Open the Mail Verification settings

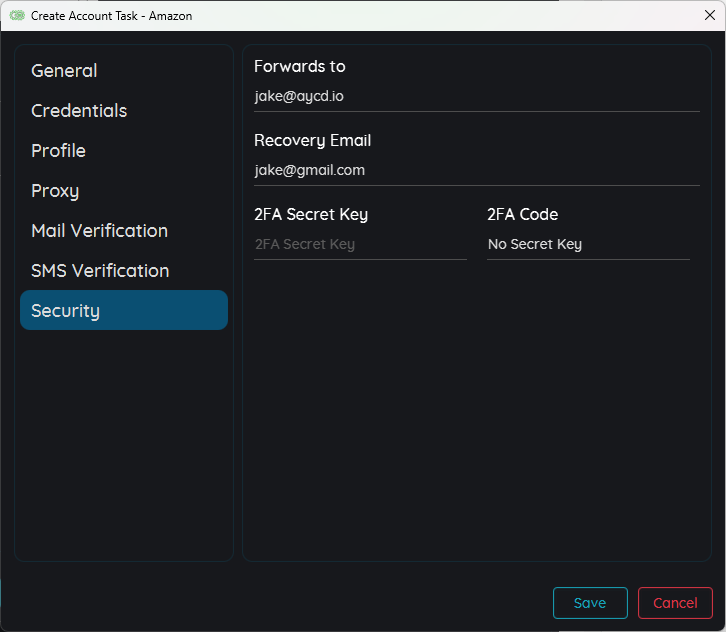99,231
